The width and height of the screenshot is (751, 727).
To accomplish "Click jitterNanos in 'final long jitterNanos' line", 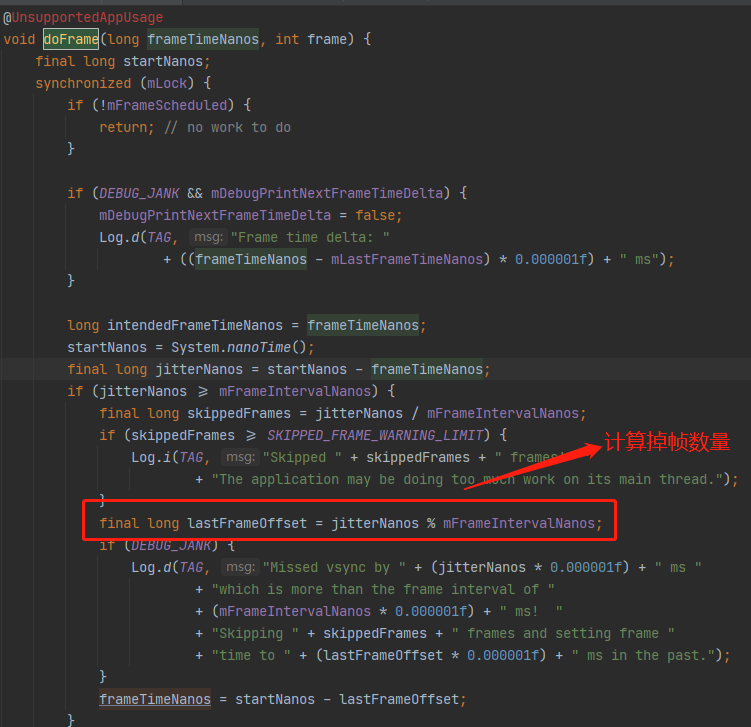I will [199, 370].
